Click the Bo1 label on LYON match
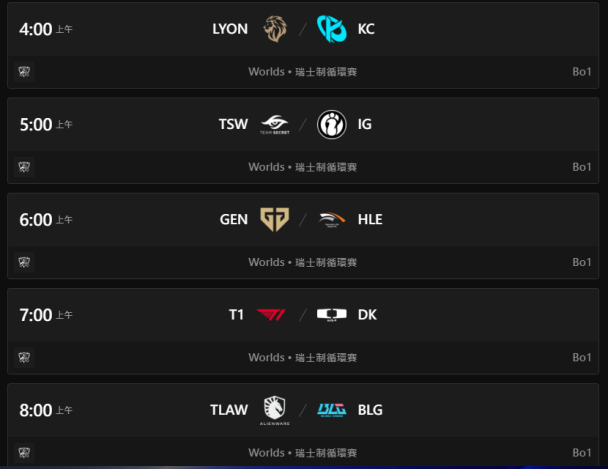Screen dimensions: 608x469 [582, 72]
